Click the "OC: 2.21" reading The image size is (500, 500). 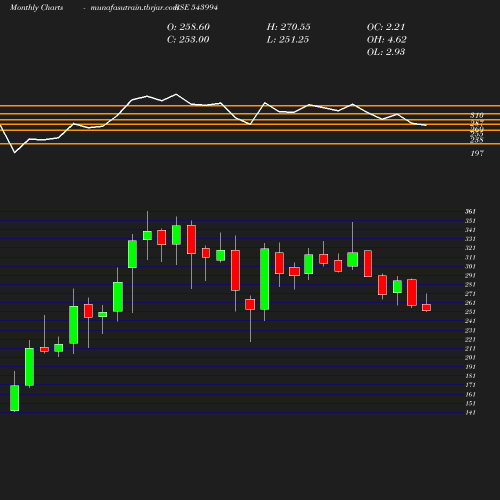tap(386, 27)
